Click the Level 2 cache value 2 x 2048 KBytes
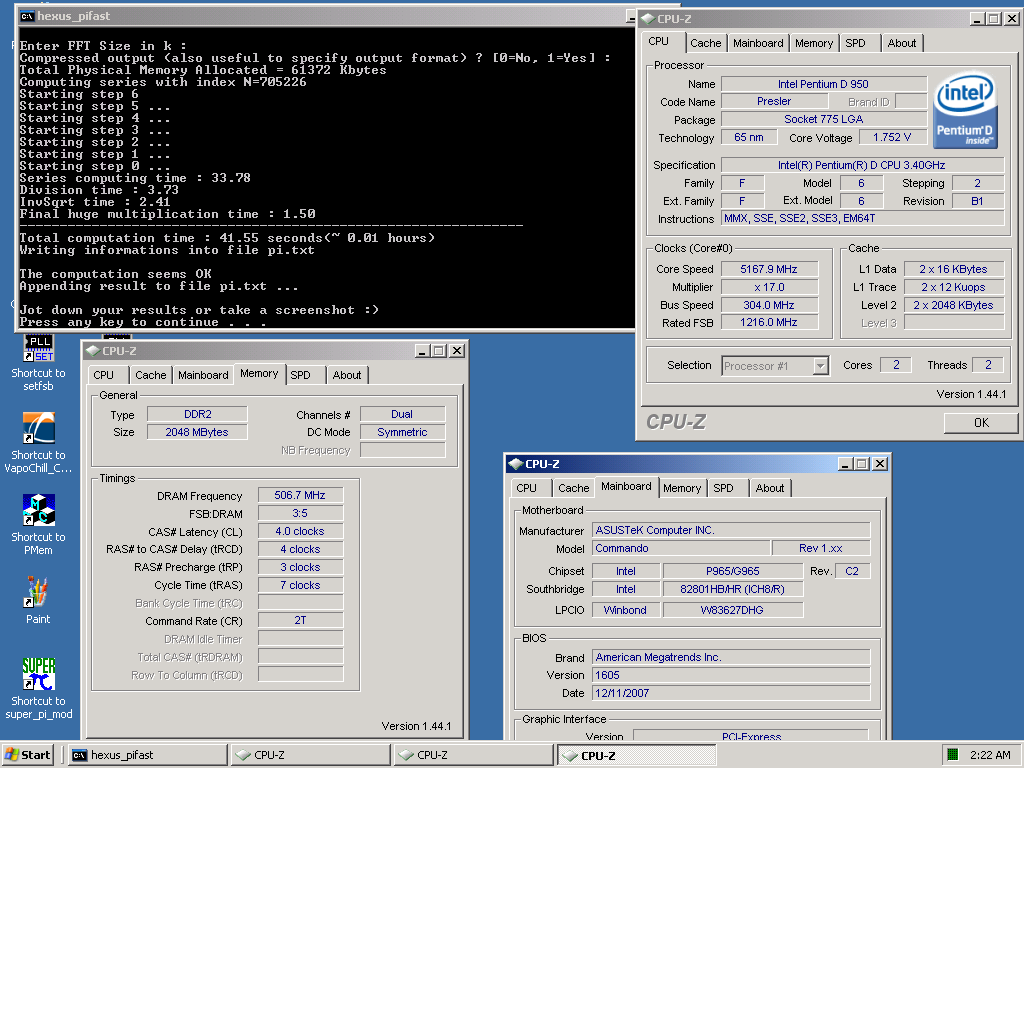Viewport: 1024px width, 1024px height. [953, 305]
